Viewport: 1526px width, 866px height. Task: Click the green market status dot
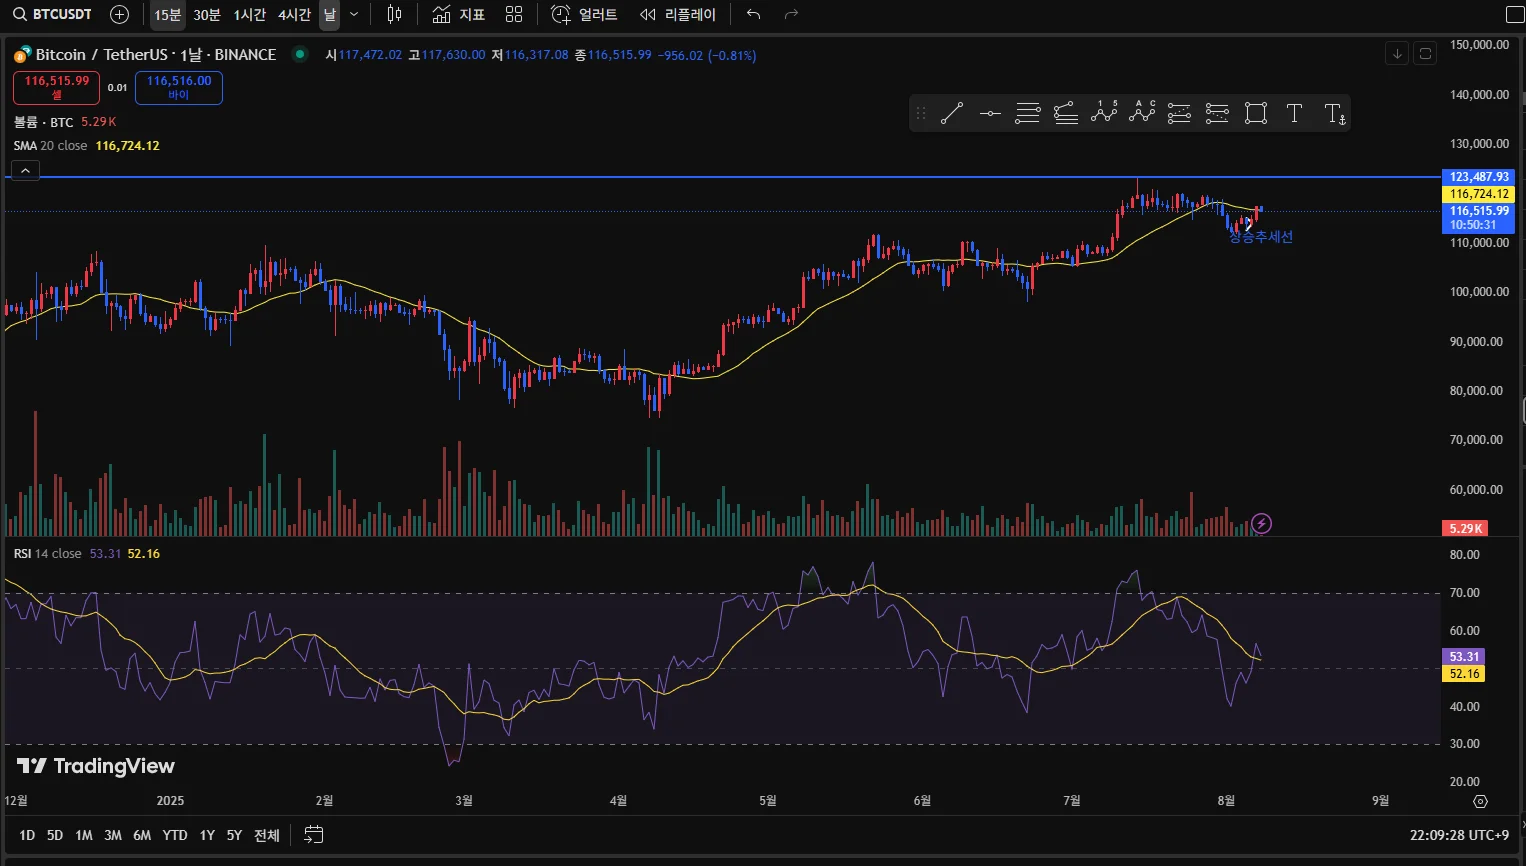[x=299, y=54]
